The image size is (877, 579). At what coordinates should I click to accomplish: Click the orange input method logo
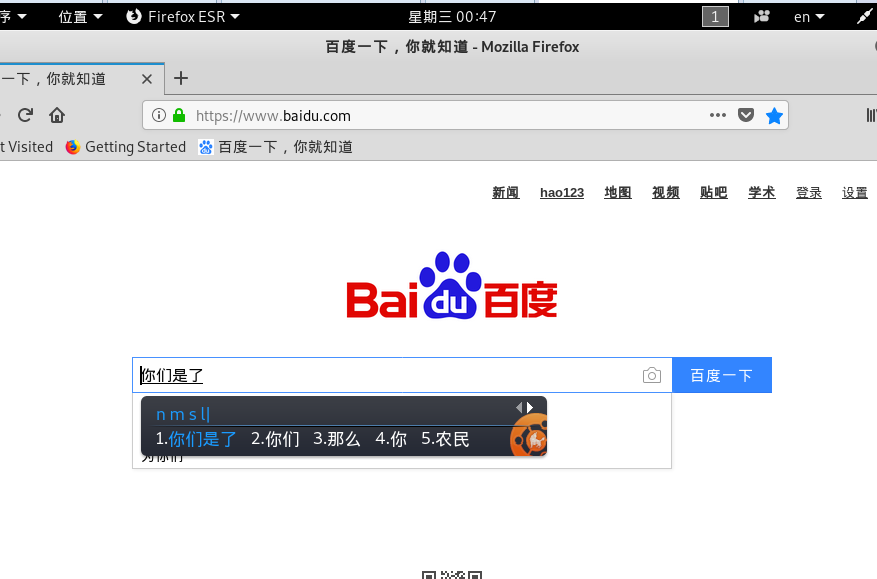tap(529, 436)
